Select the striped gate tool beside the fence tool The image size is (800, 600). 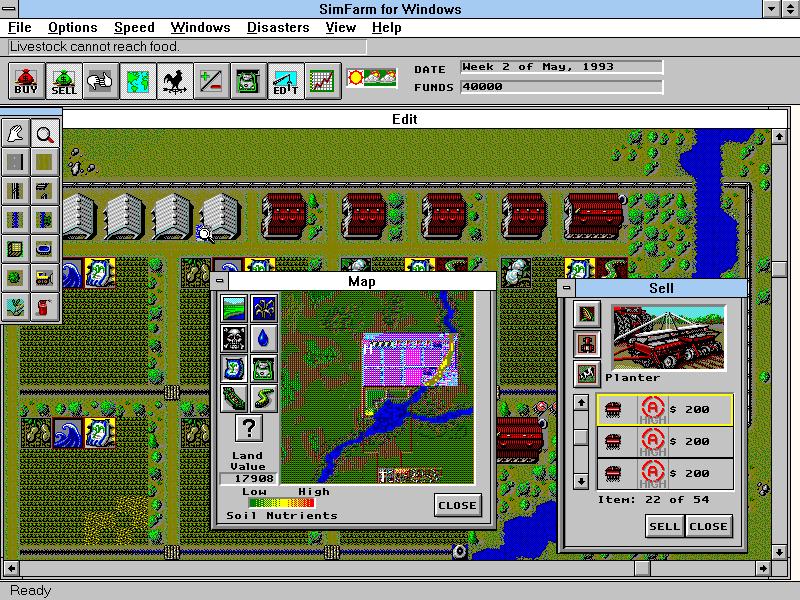pos(45,191)
